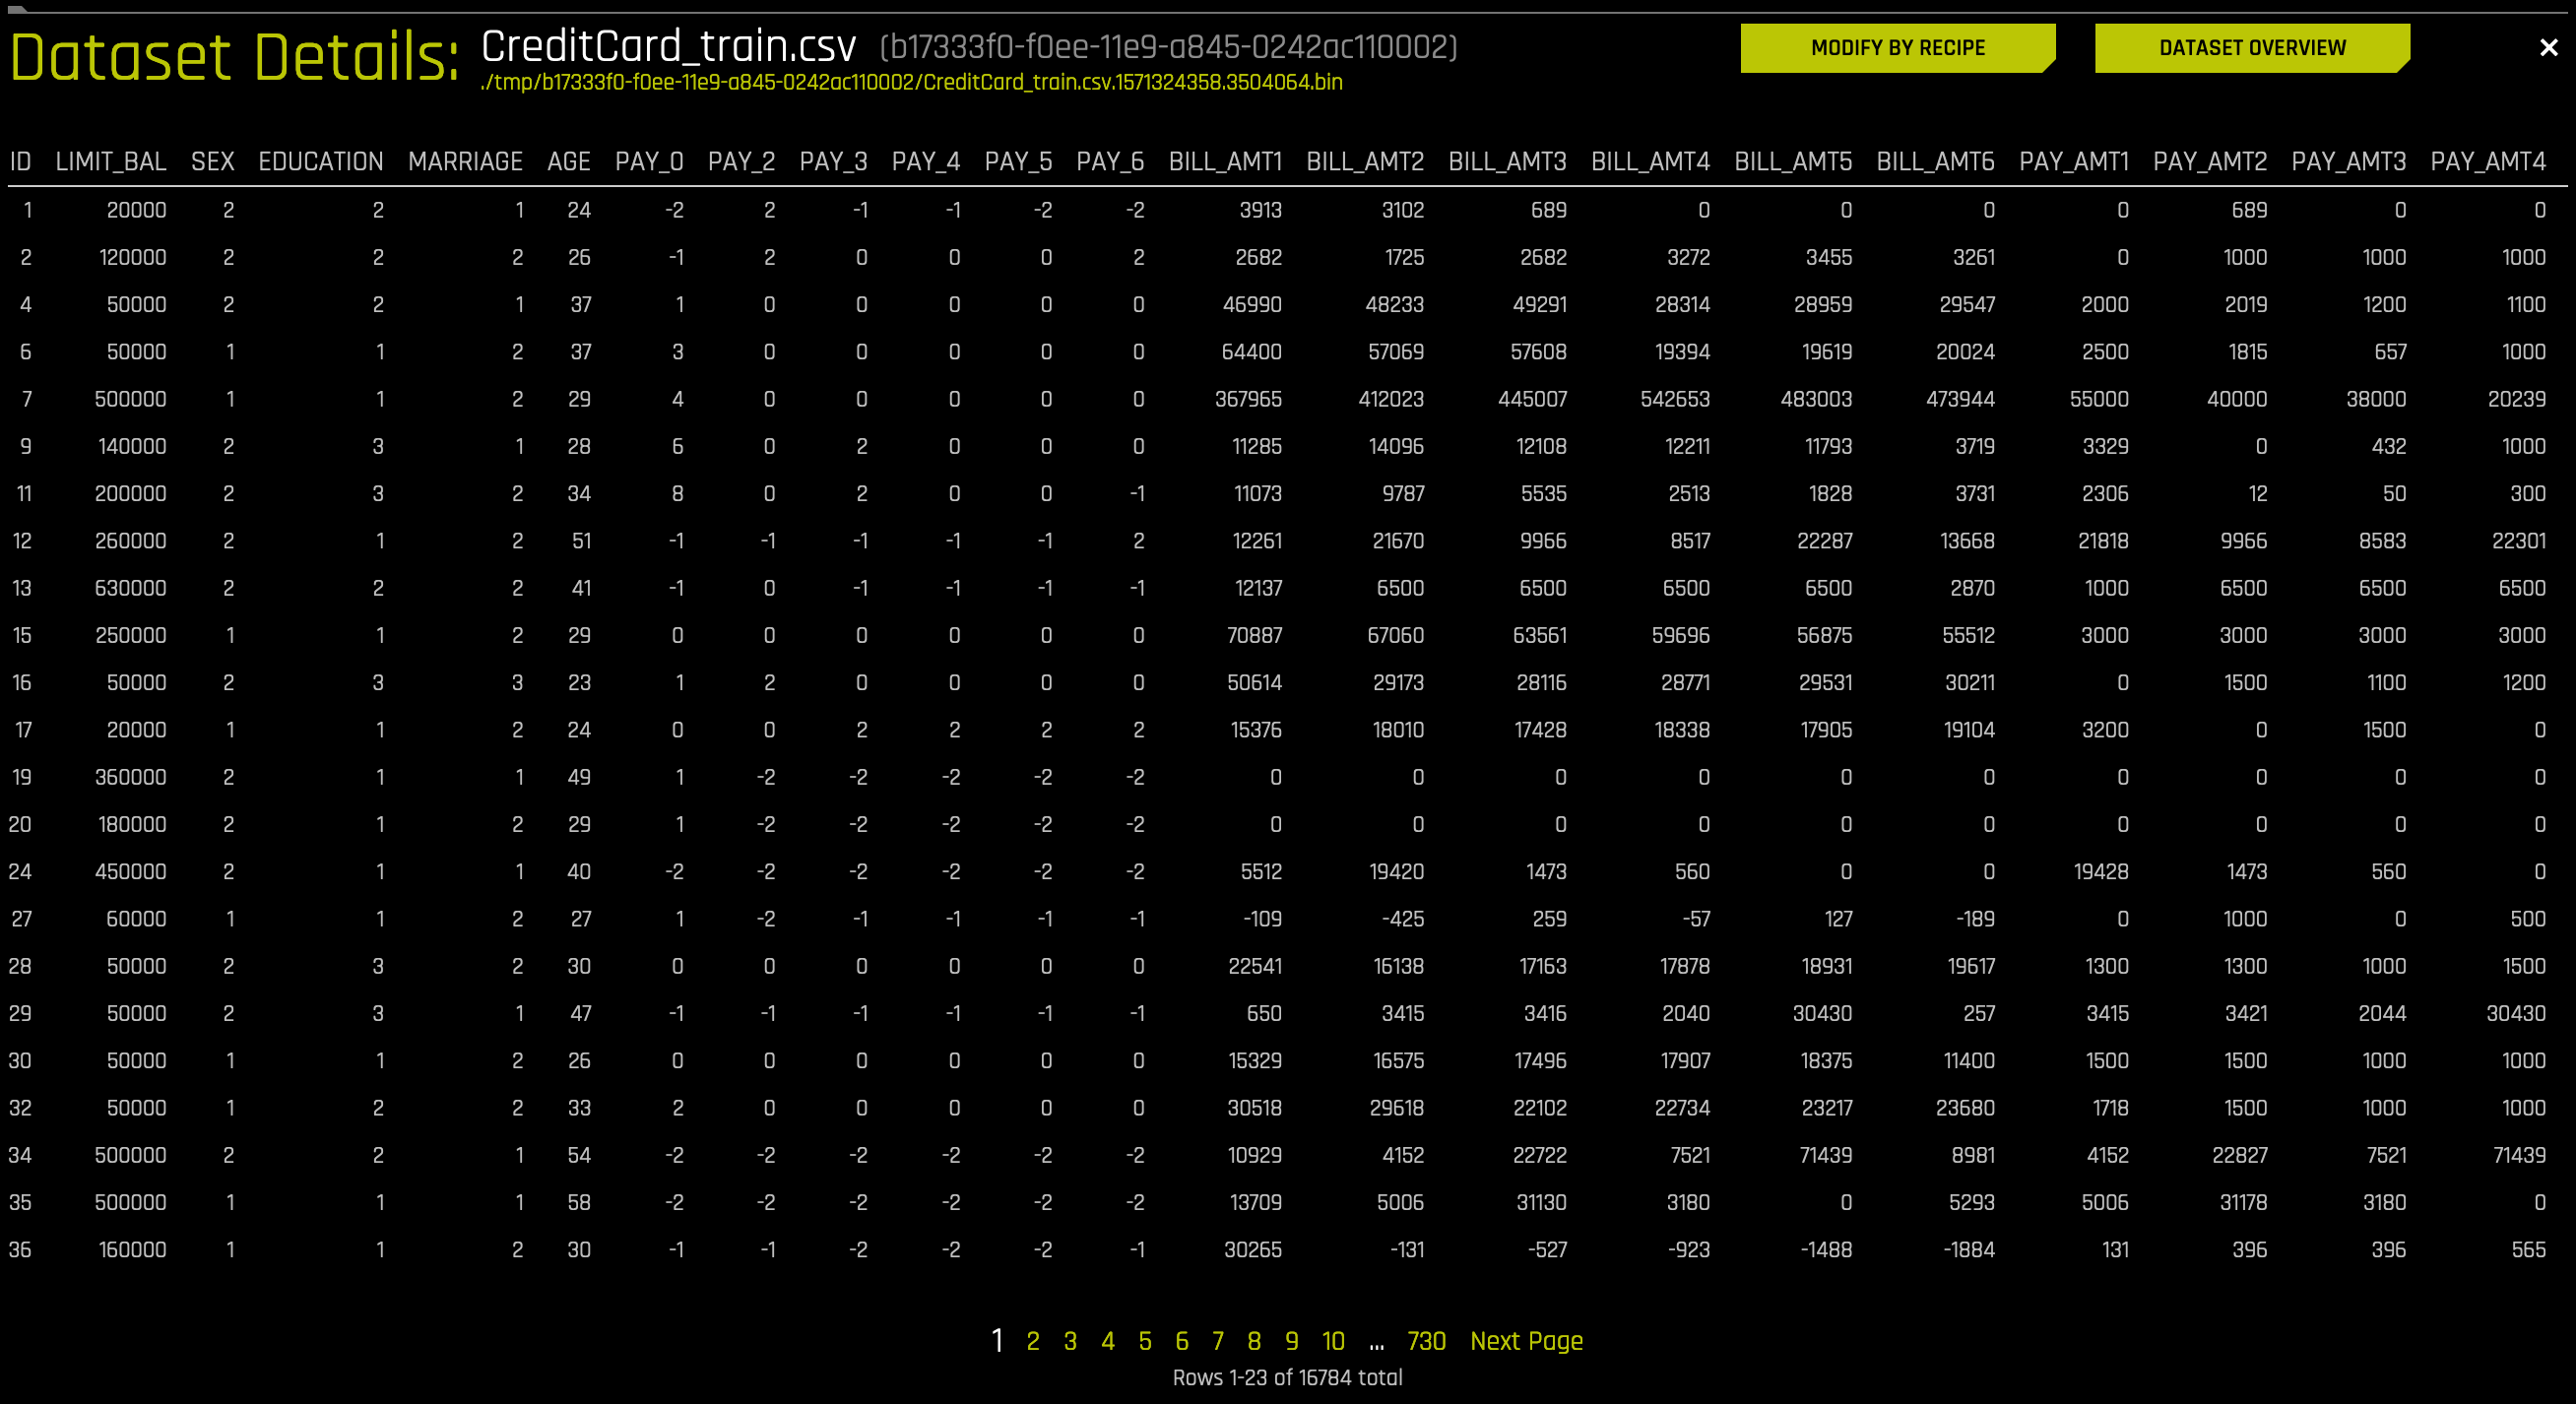Click Next Page to advance rows
Image resolution: width=2576 pixels, height=1404 pixels.
(1525, 1341)
